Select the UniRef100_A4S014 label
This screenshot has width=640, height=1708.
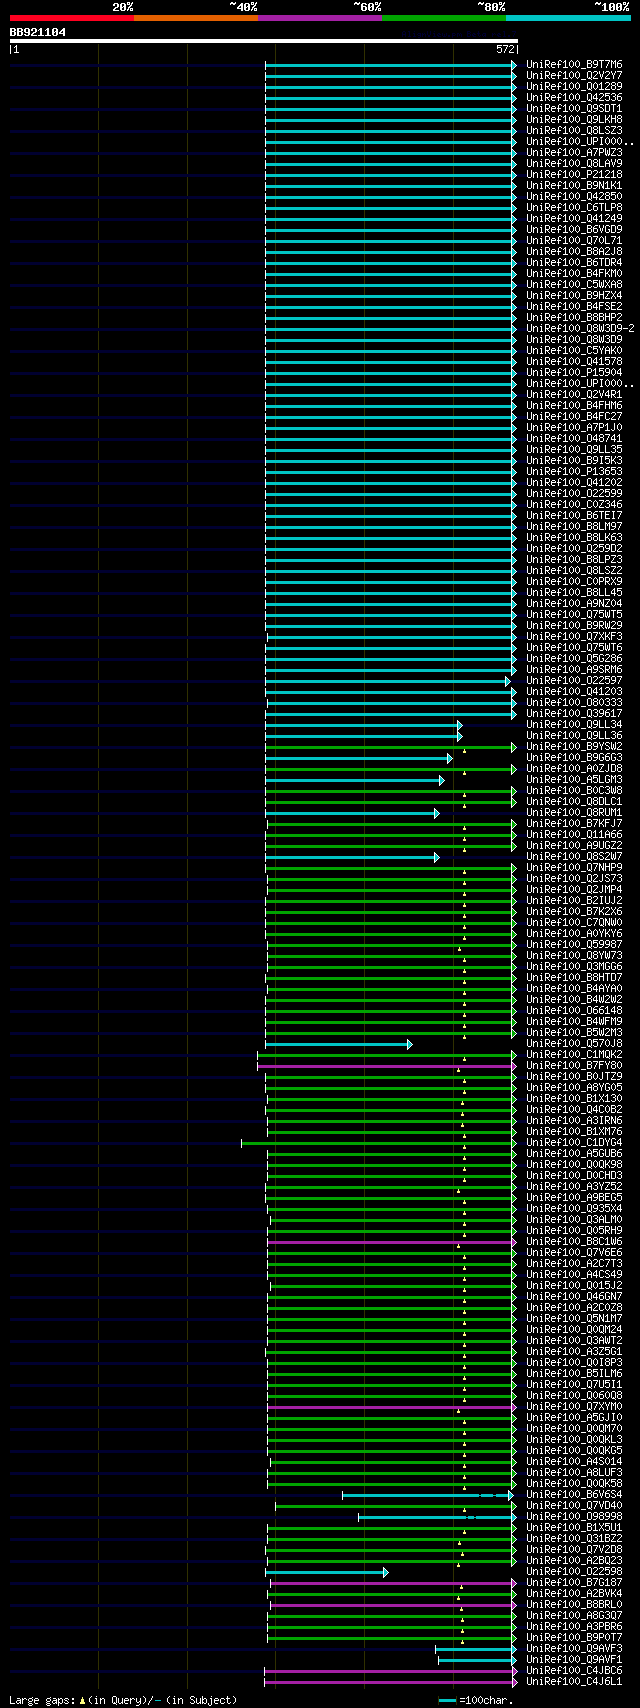click(x=574, y=1462)
